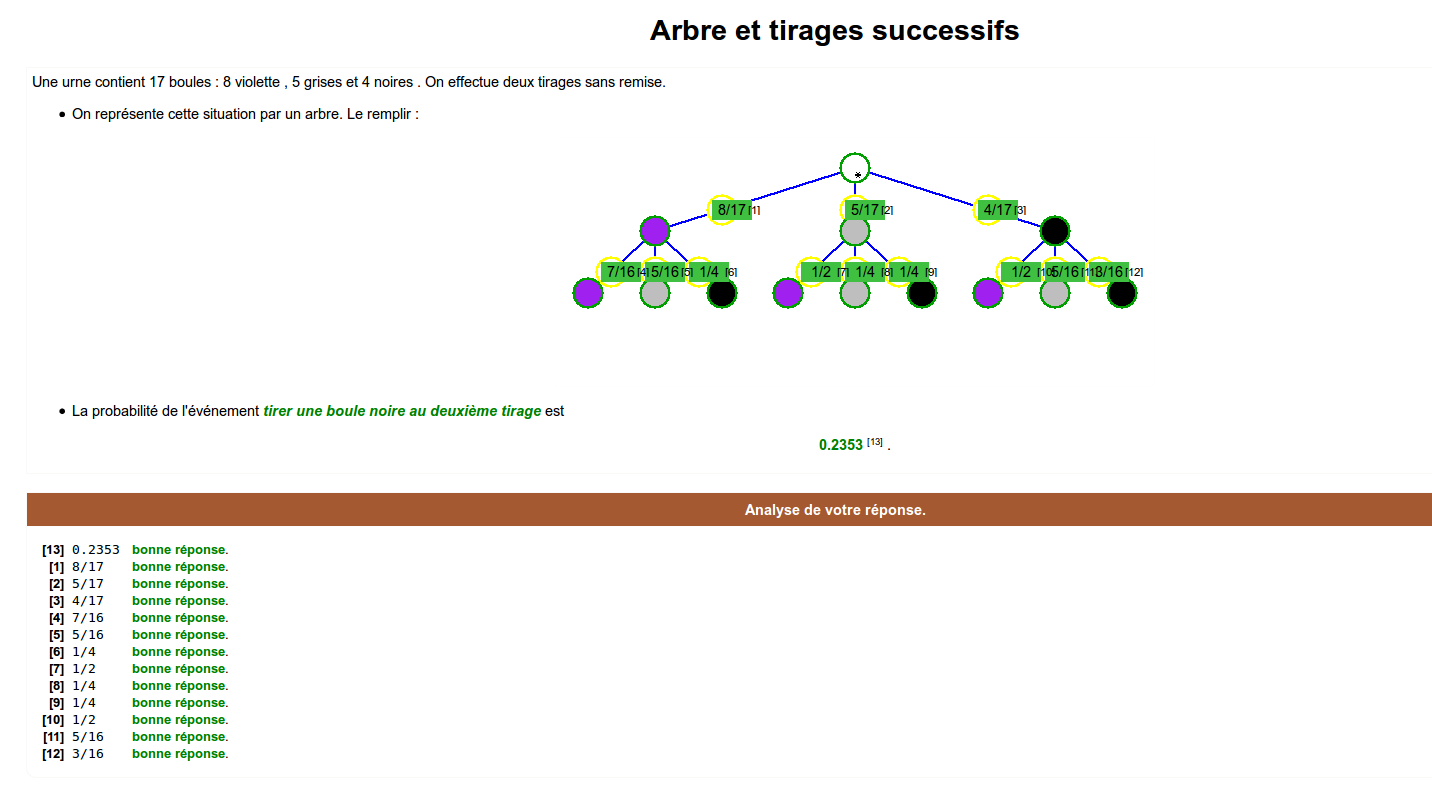Click the 0.2353 probability answer in the question
This screenshot has width=1432, height=787.
pyautogui.click(x=840, y=445)
